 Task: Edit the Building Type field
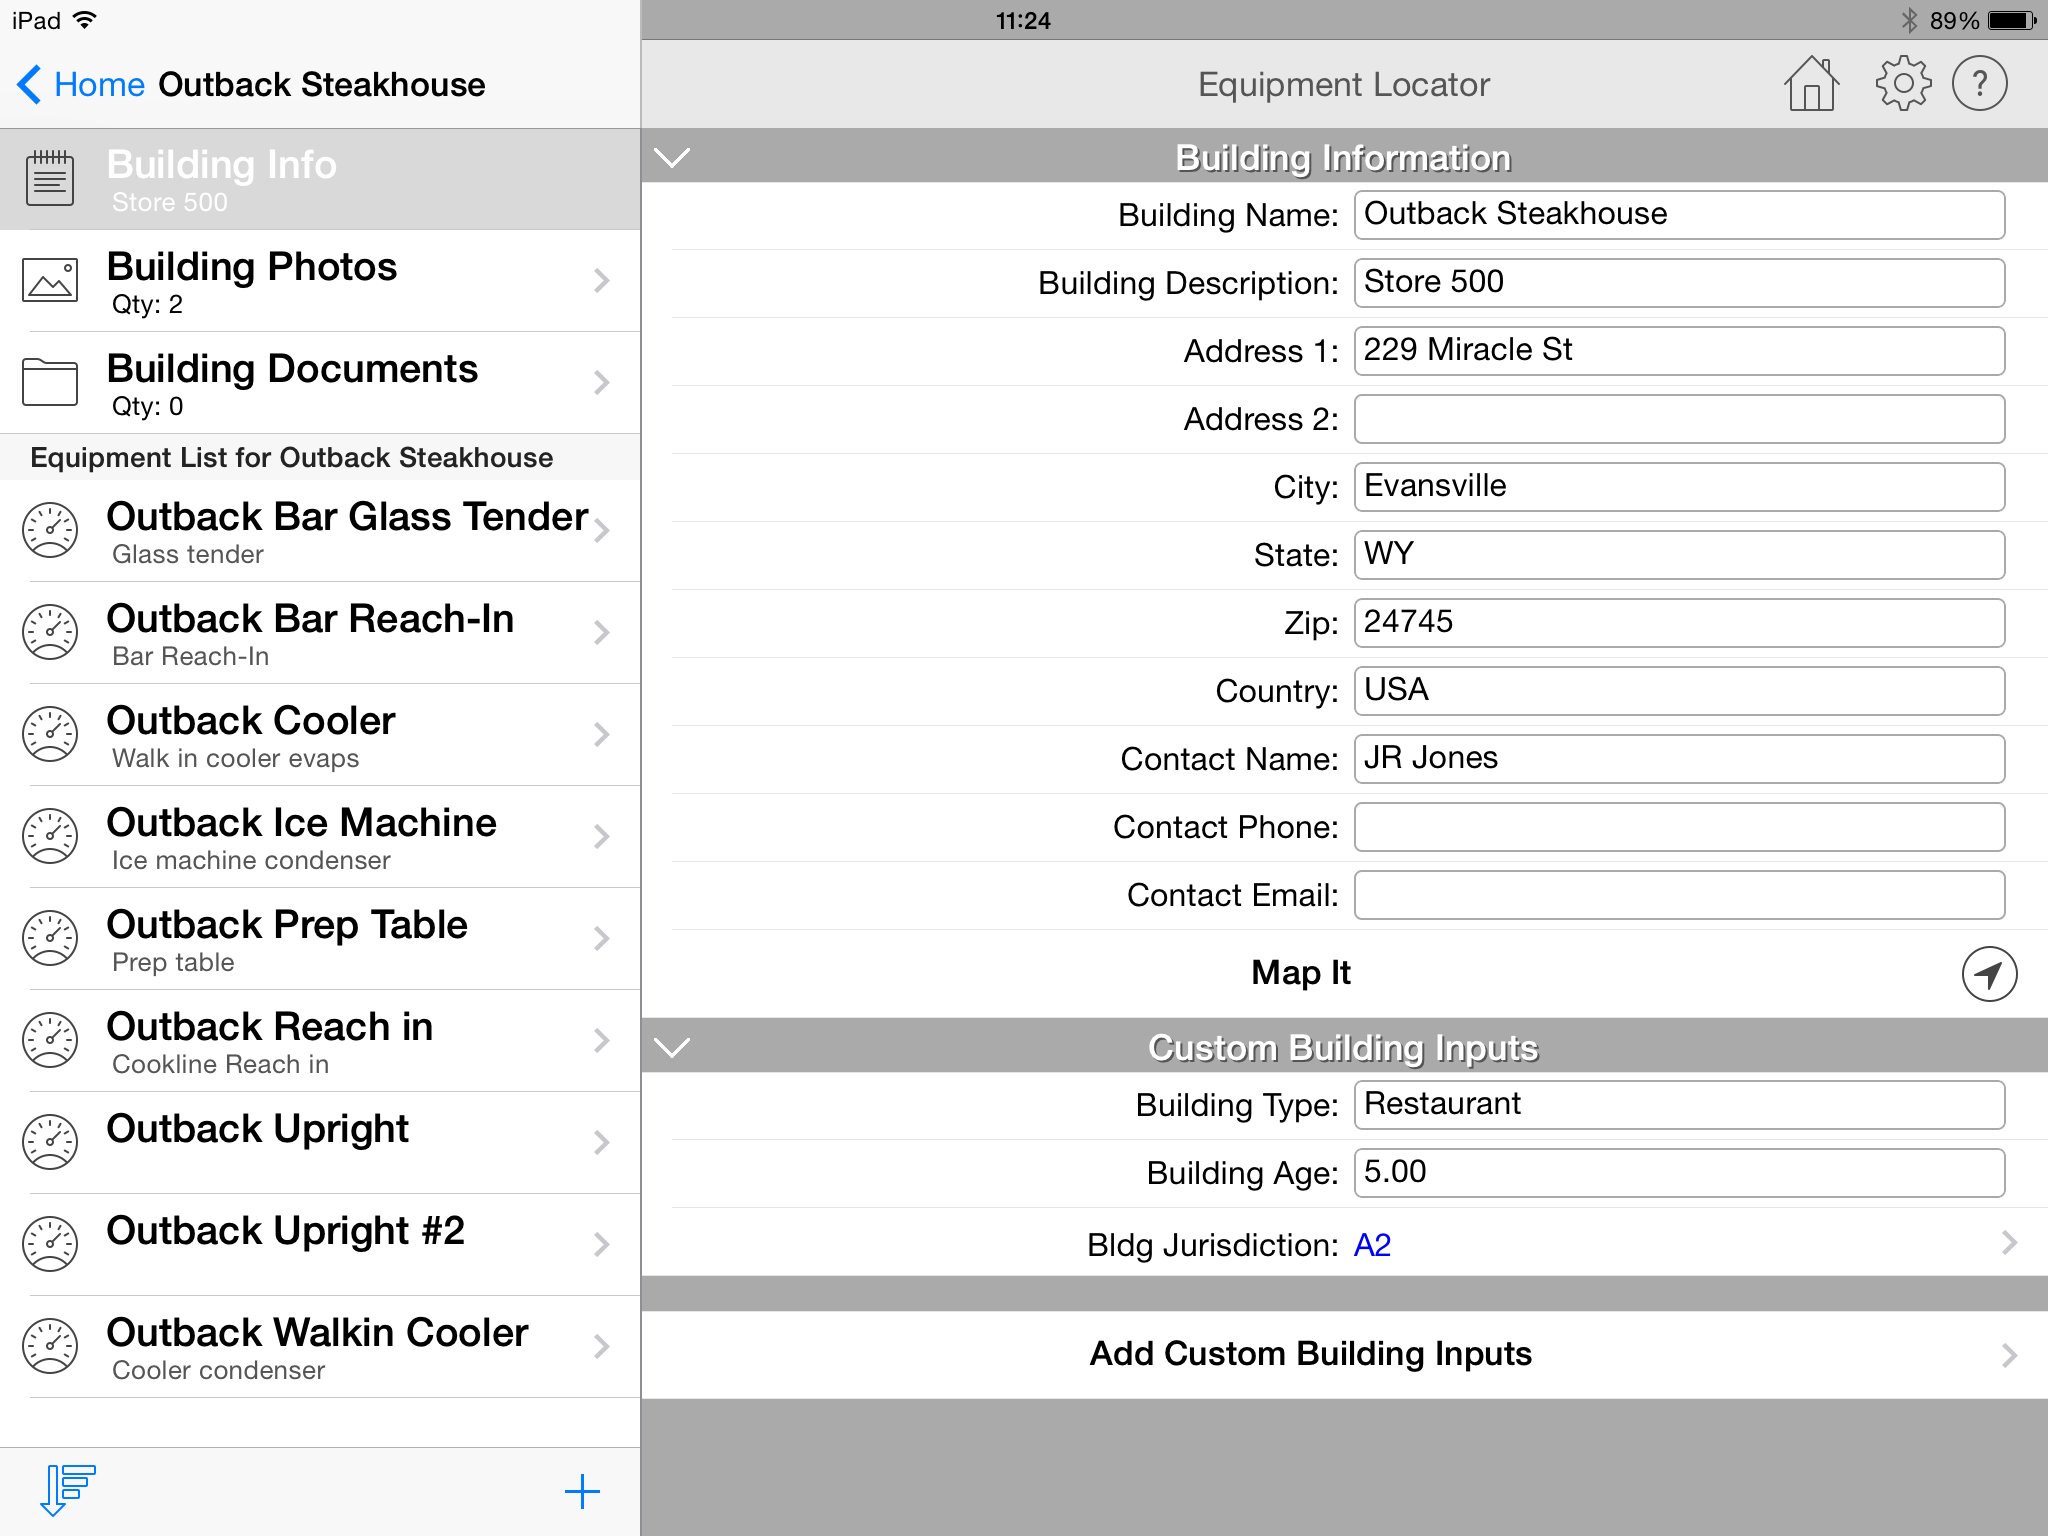coord(1679,1105)
